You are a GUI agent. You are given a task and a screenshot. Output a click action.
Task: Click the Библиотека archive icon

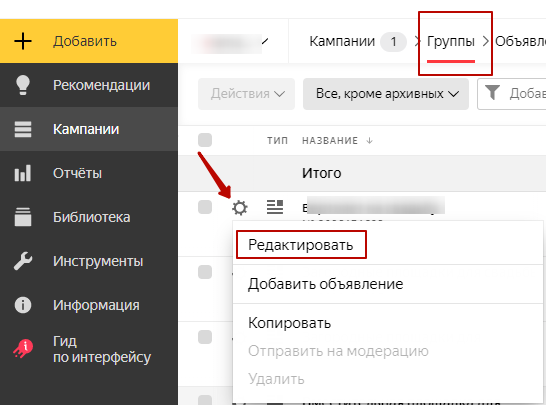click(23, 217)
